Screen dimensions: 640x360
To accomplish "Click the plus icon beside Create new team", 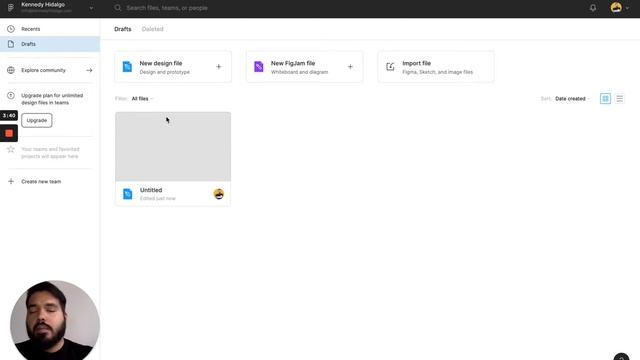I will pos(11,182).
